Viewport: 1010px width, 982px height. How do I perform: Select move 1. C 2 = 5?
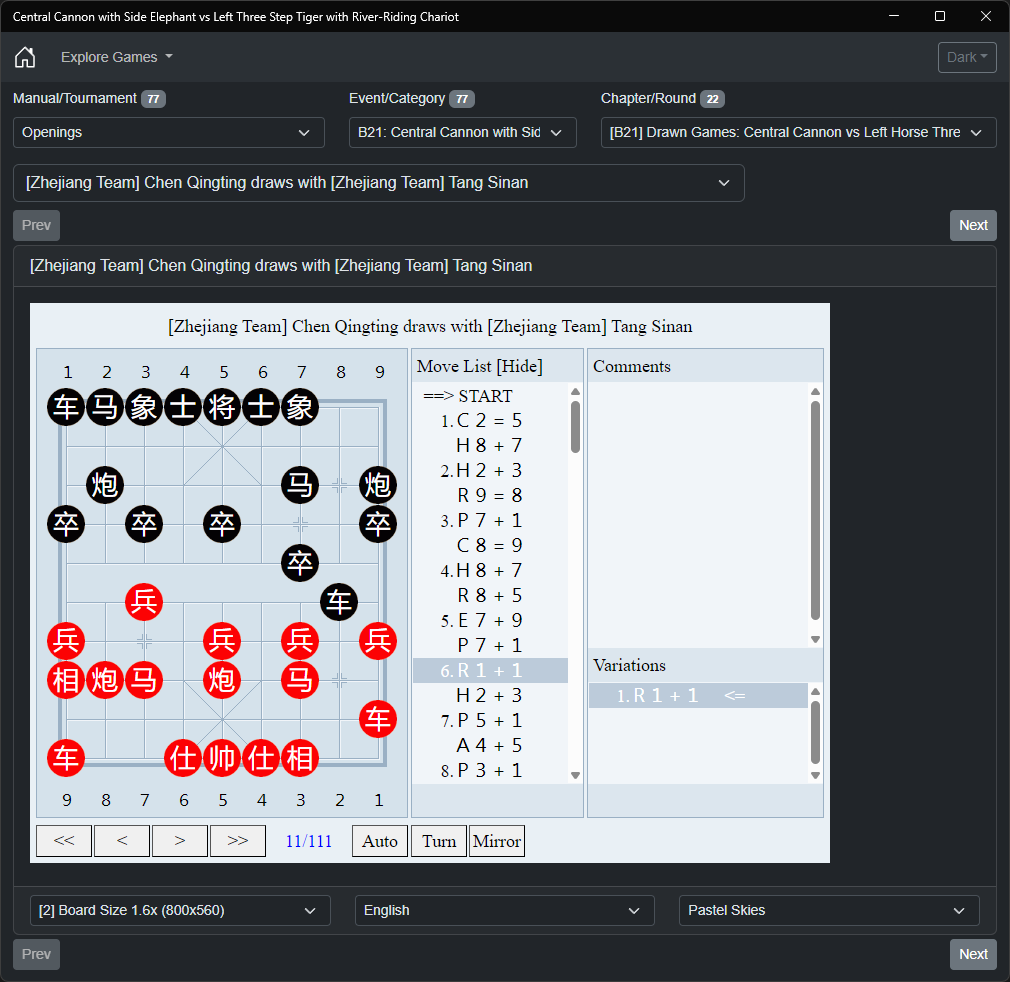pos(490,421)
